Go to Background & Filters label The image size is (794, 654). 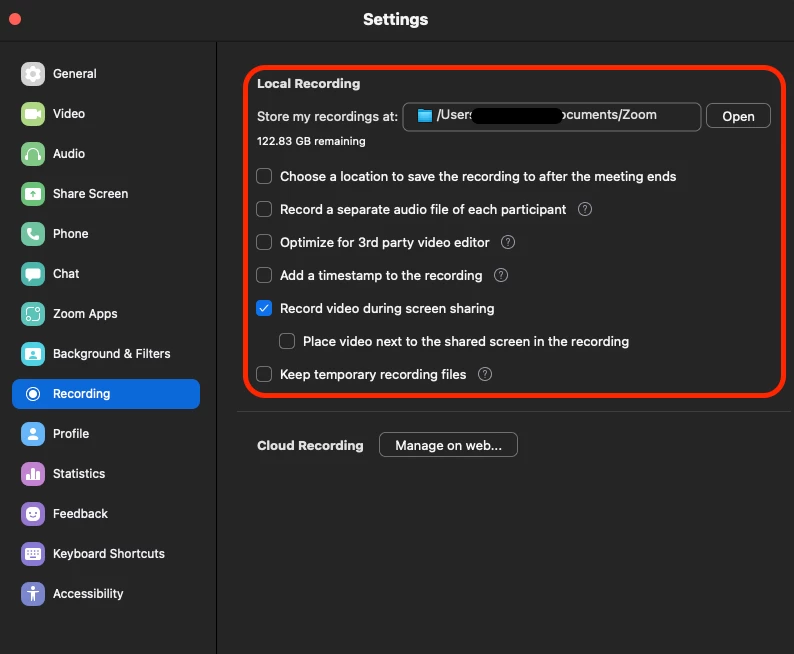point(111,354)
